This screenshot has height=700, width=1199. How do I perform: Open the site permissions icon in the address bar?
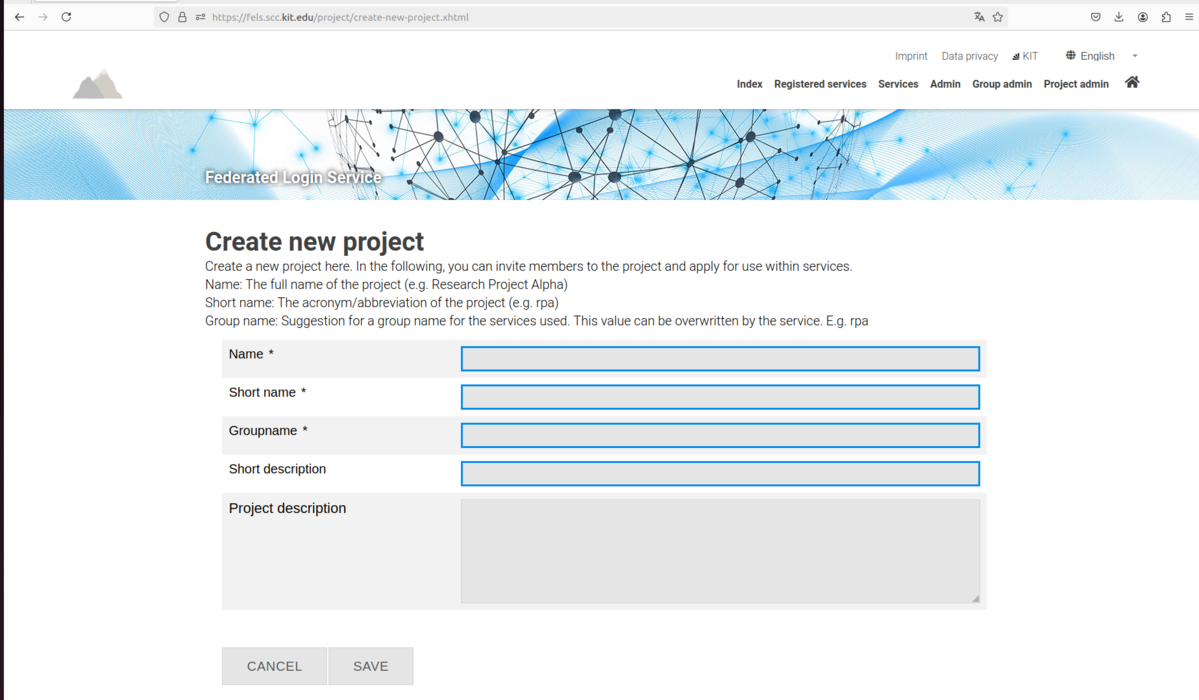[200, 17]
